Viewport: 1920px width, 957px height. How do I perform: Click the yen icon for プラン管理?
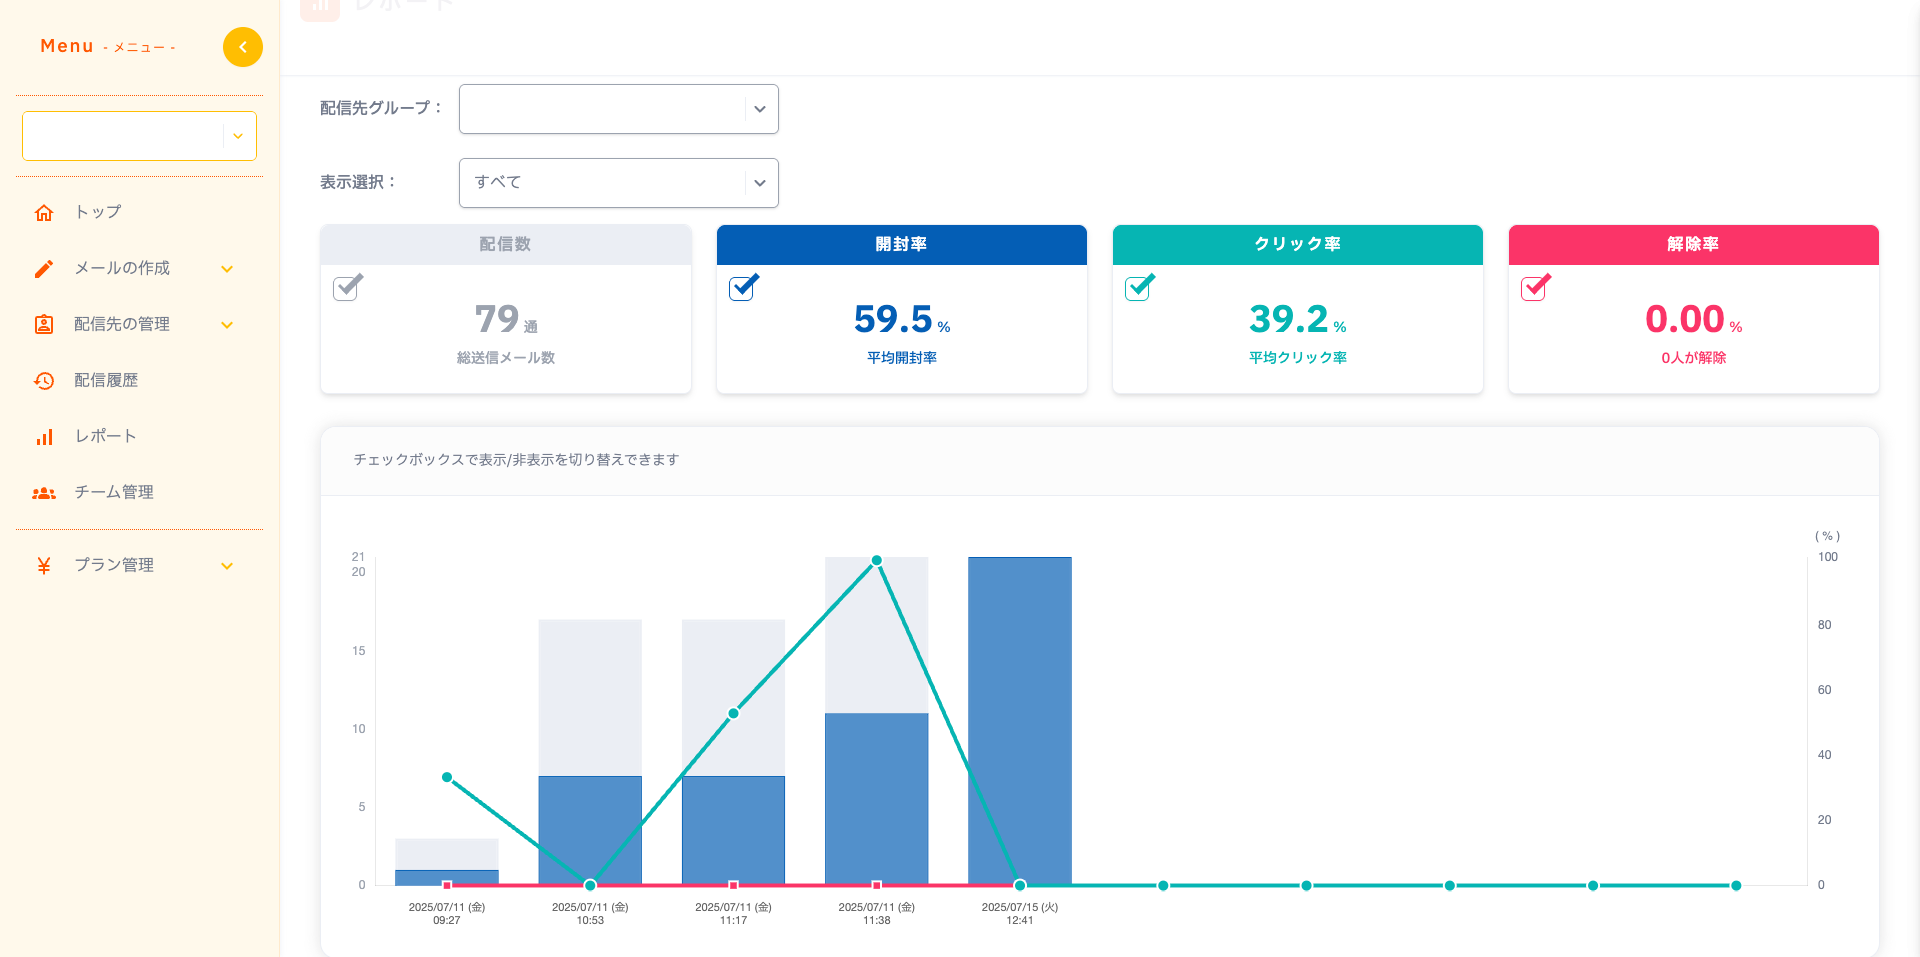click(x=44, y=566)
